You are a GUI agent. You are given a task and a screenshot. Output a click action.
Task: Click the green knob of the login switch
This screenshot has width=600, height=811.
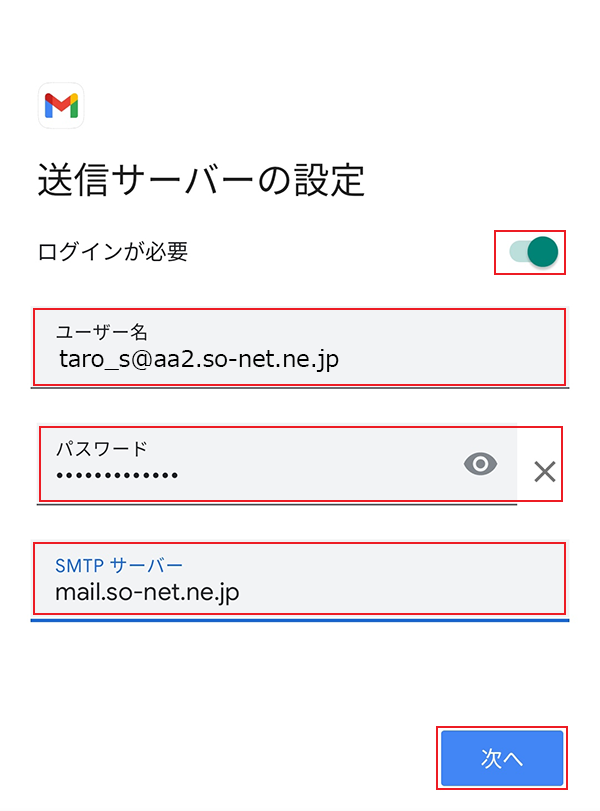tap(542, 252)
